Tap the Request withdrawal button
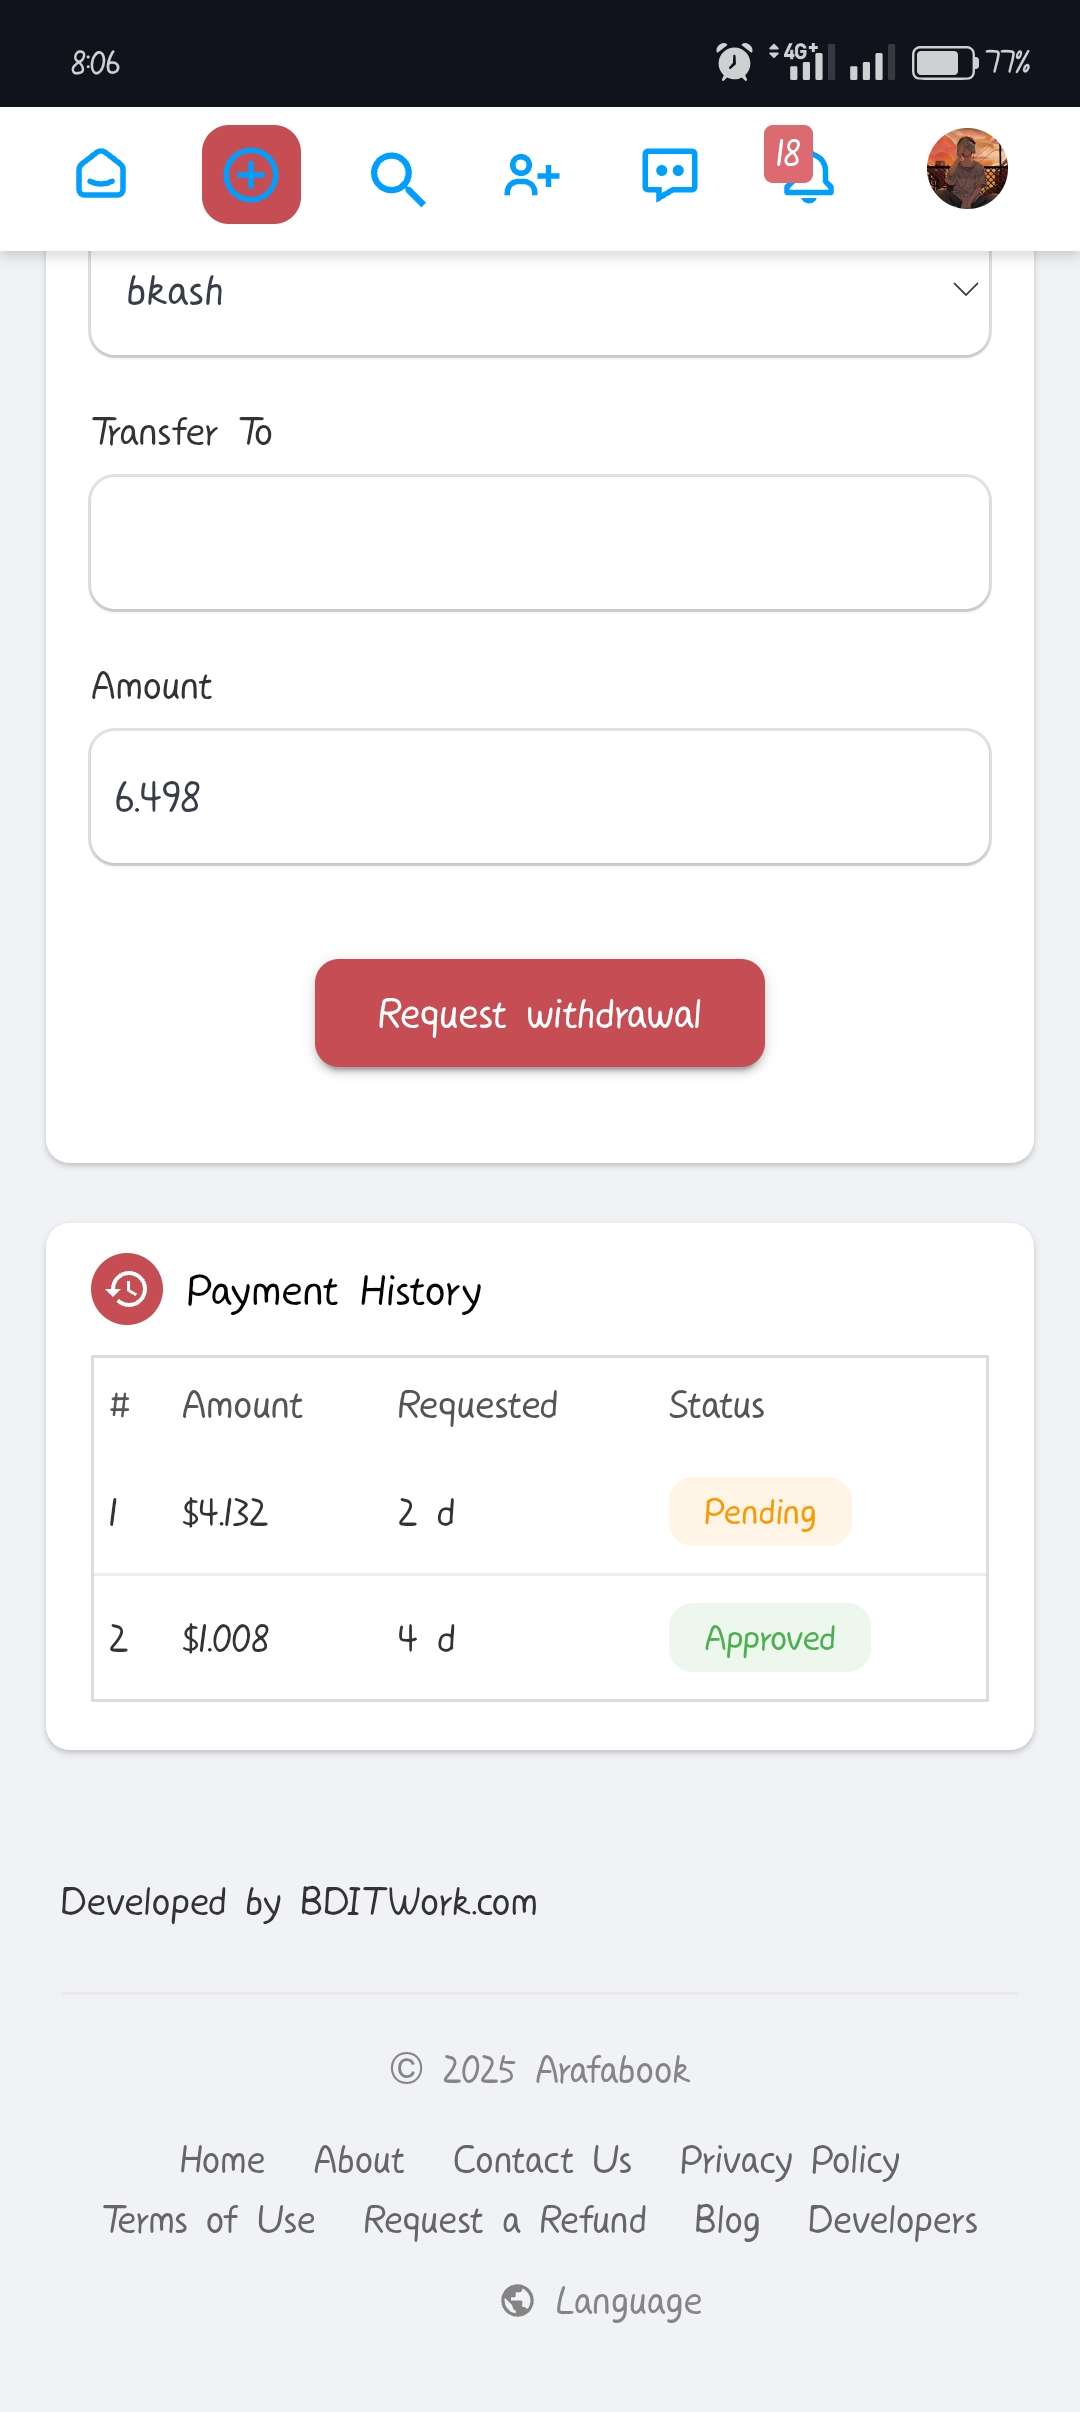Screen dimensions: 1080x2412 click(540, 1013)
